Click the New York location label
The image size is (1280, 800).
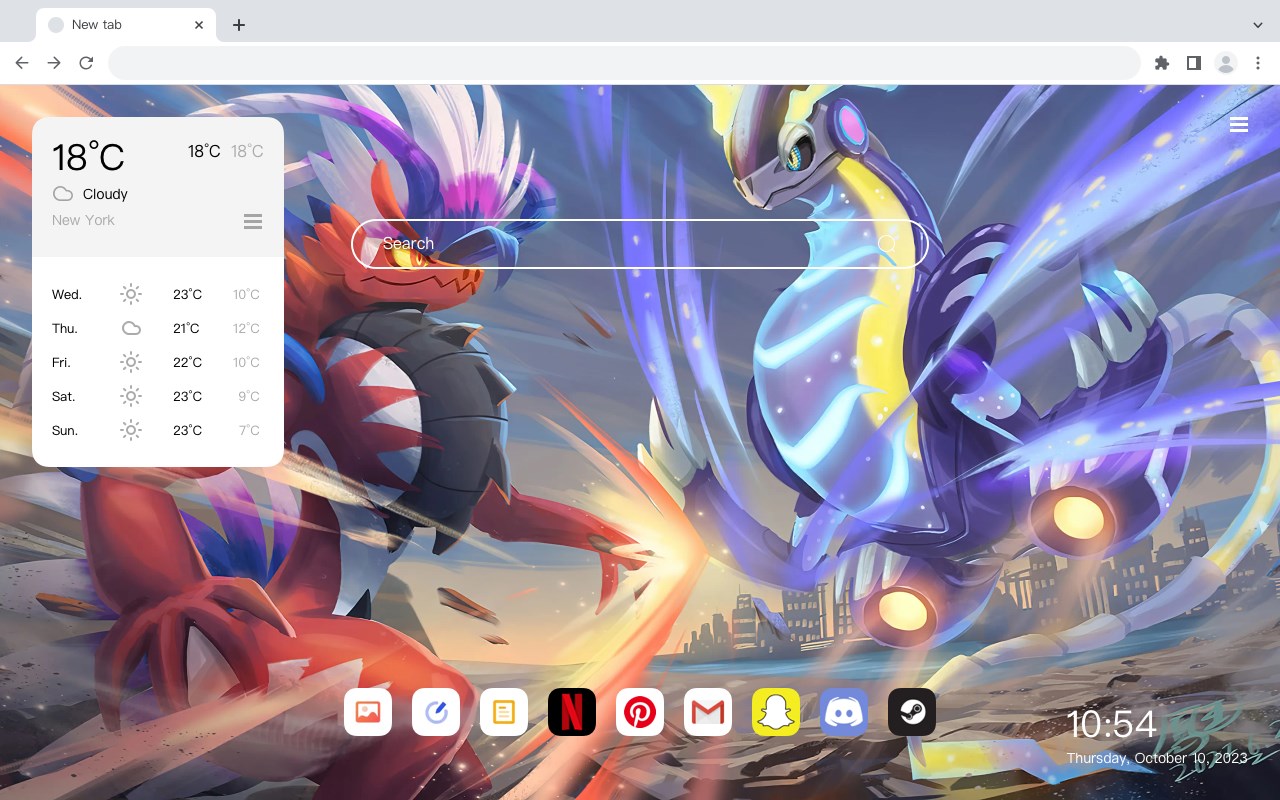click(x=83, y=220)
